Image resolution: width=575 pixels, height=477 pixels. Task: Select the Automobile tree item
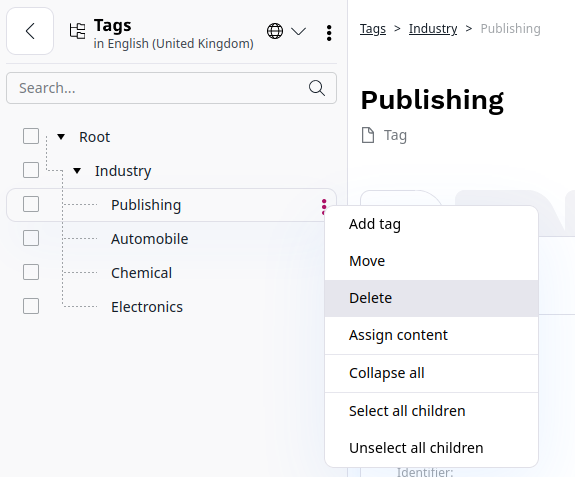[x=150, y=239]
